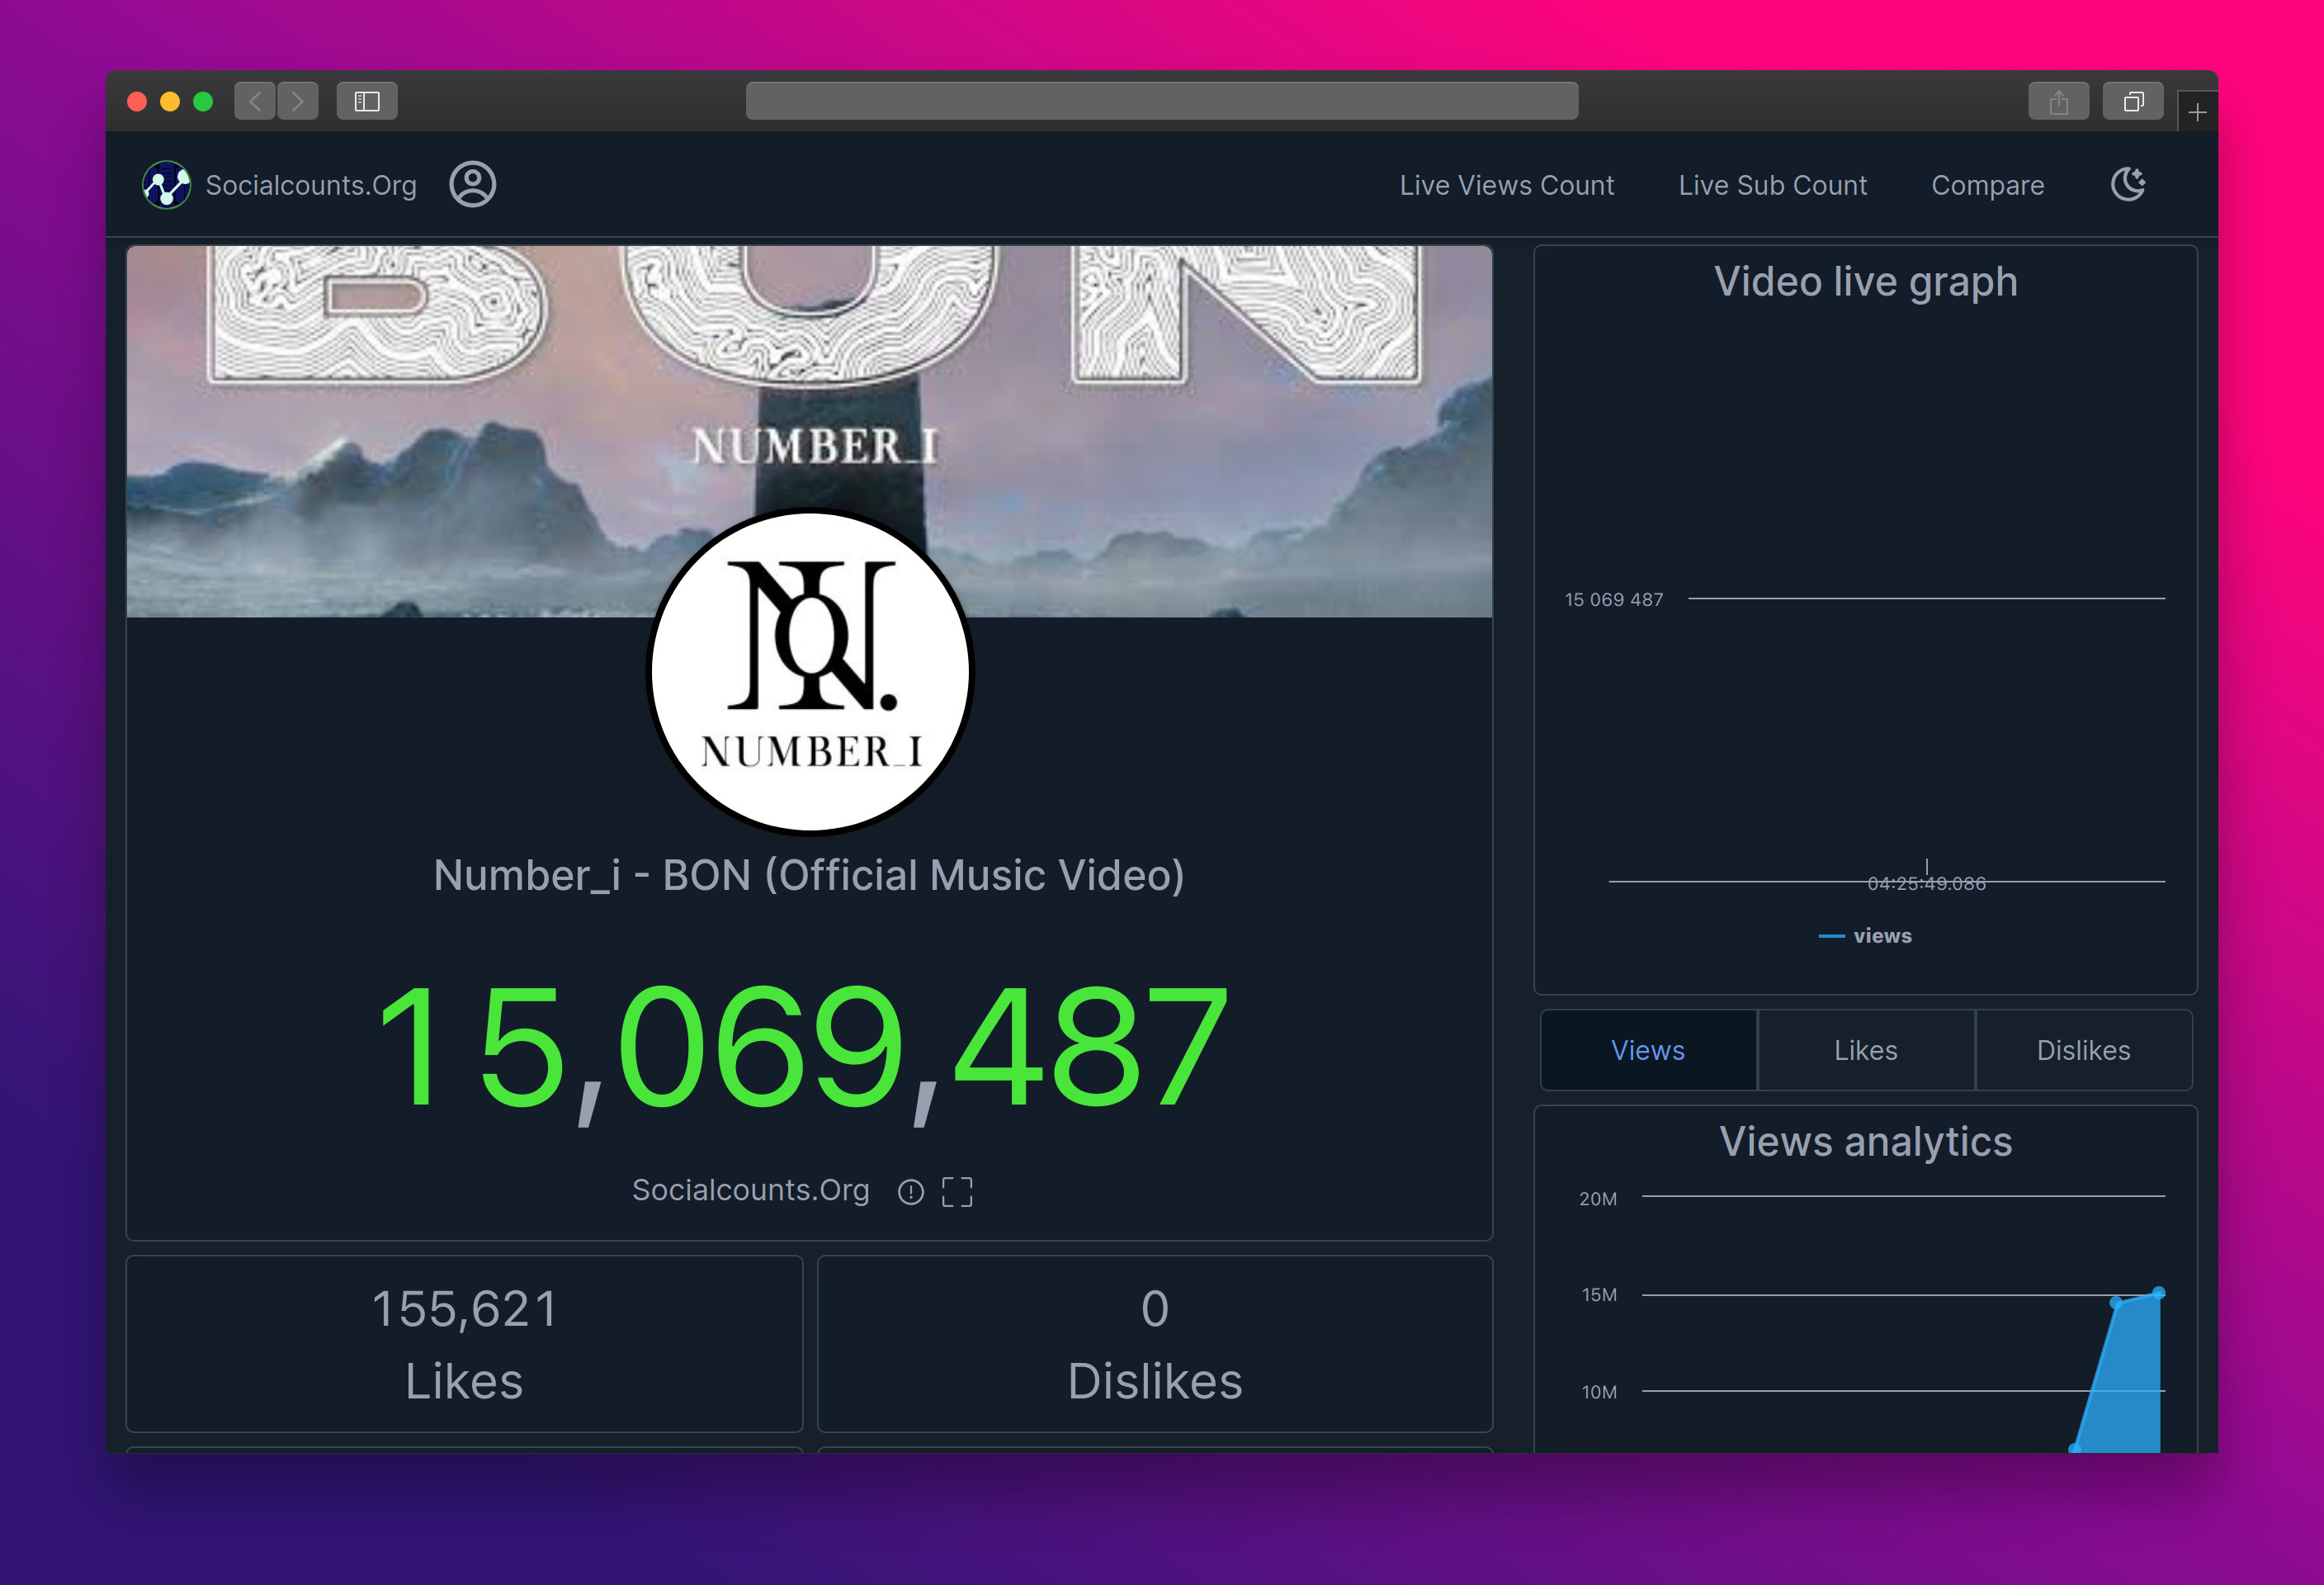This screenshot has height=1585, width=2324.
Task: Select the Likes analytics tab
Action: (1866, 1050)
